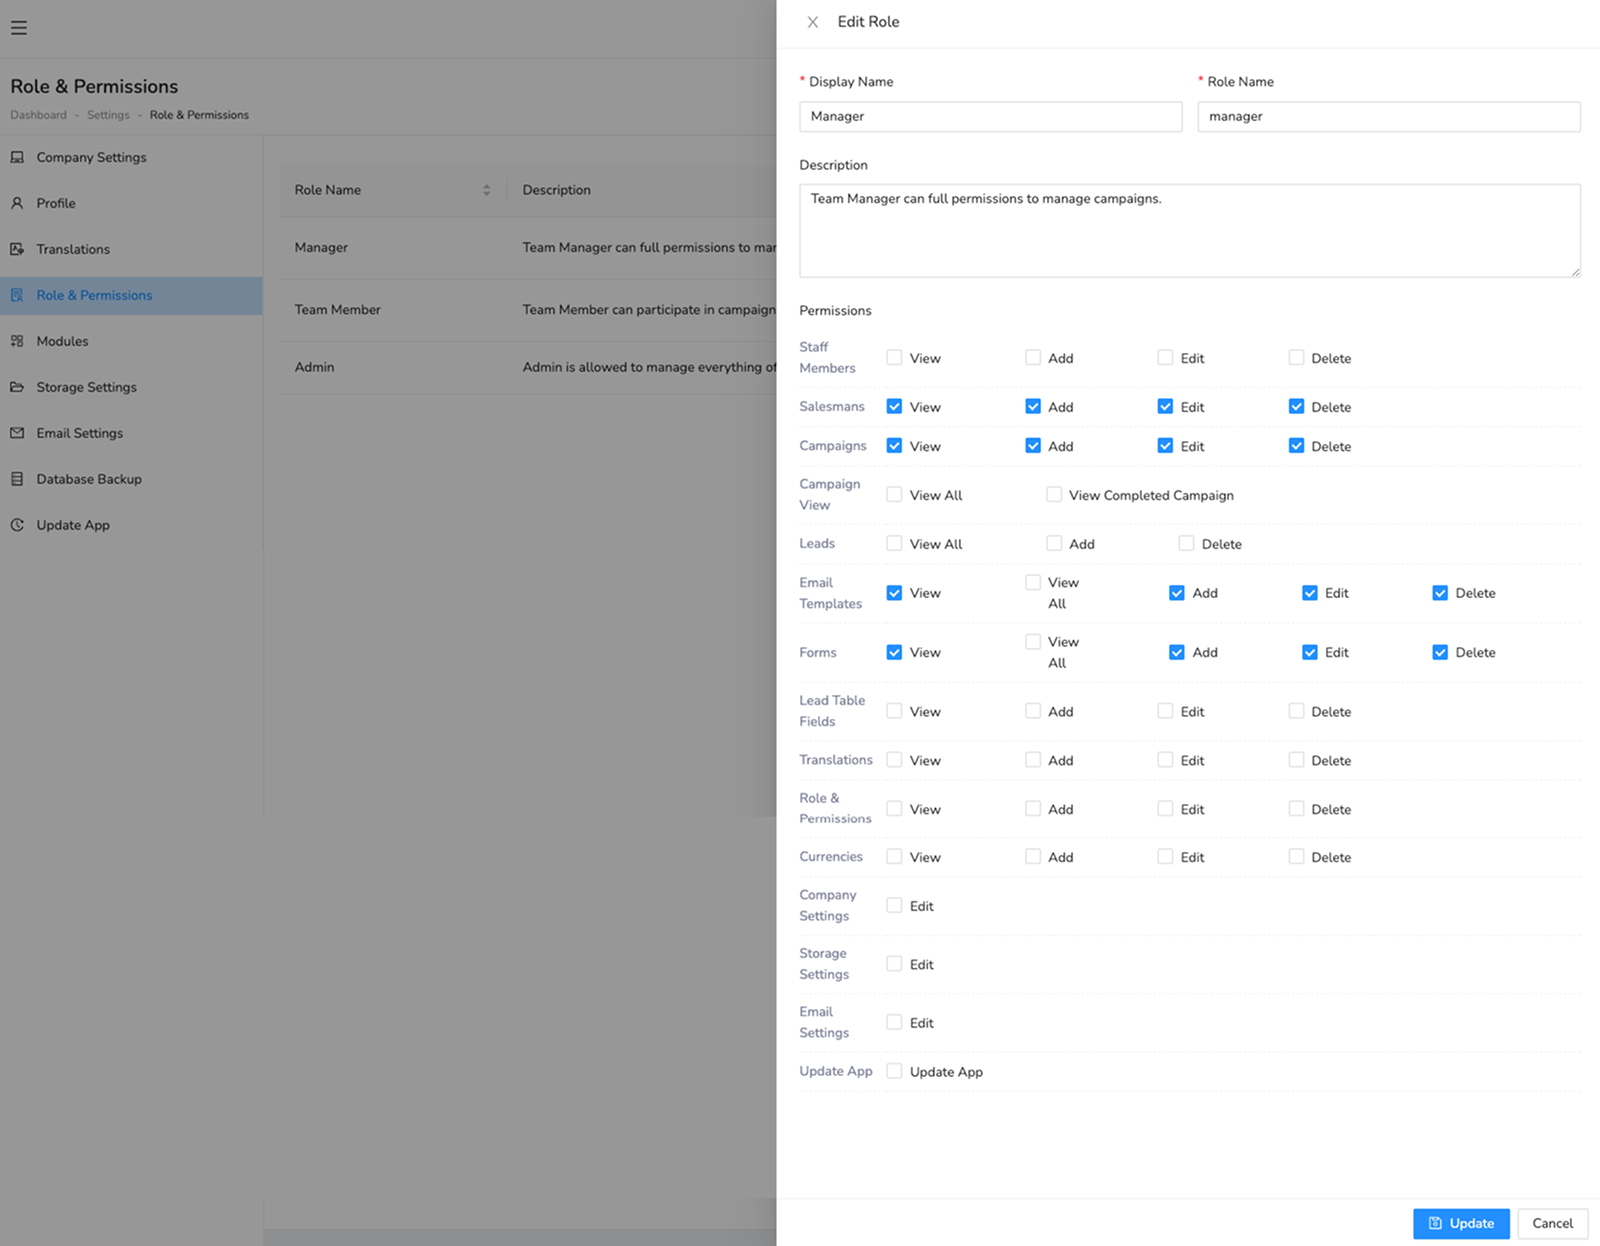Viewport: 1600px width, 1246px height.
Task: Click the Update App clock icon
Action: 17,525
